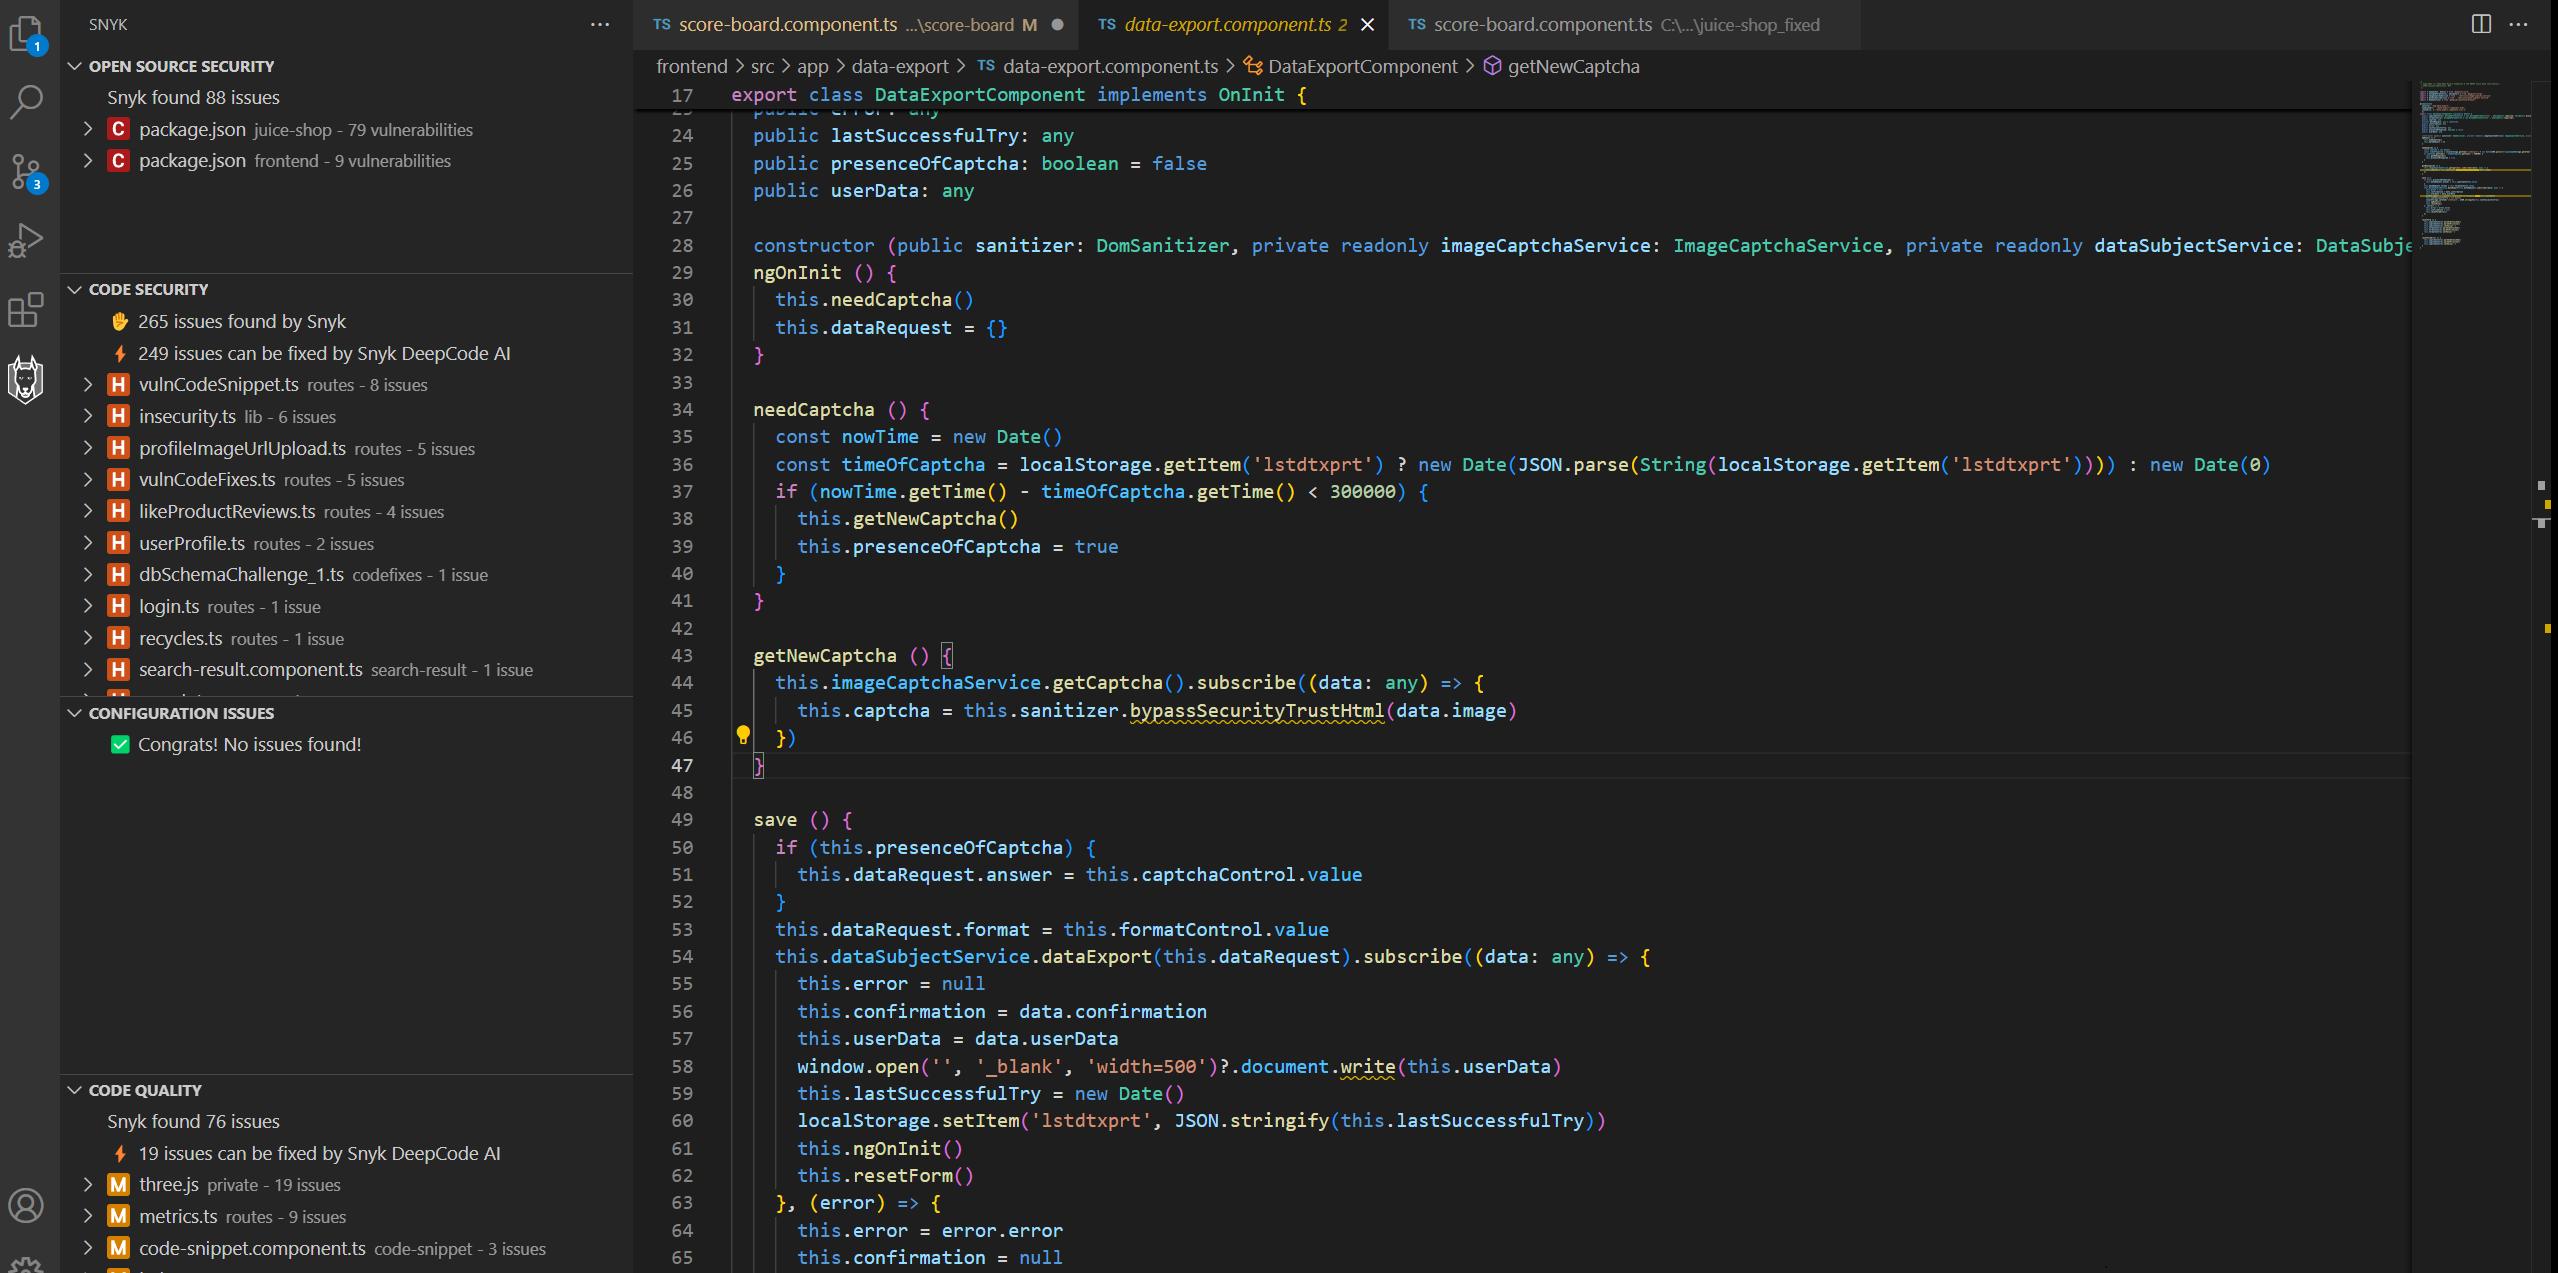The width and height of the screenshot is (2558, 1273).
Task: Click the bypassSecurityTrustHtml underlined call
Action: (1256, 710)
